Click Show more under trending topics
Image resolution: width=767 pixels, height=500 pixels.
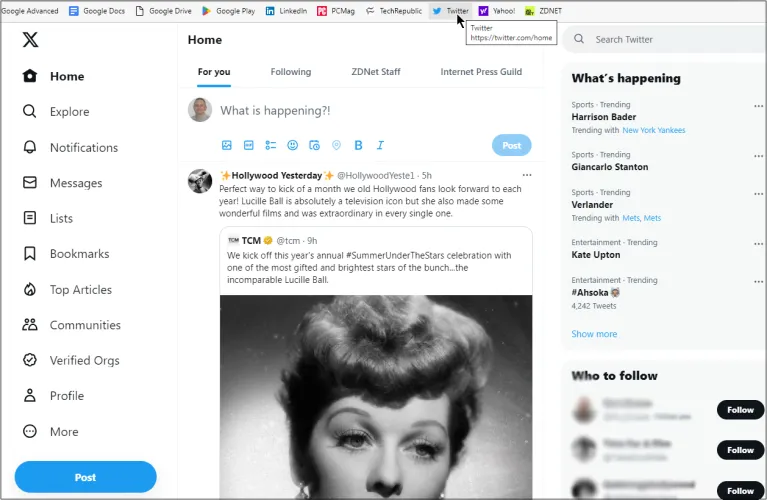tap(594, 334)
